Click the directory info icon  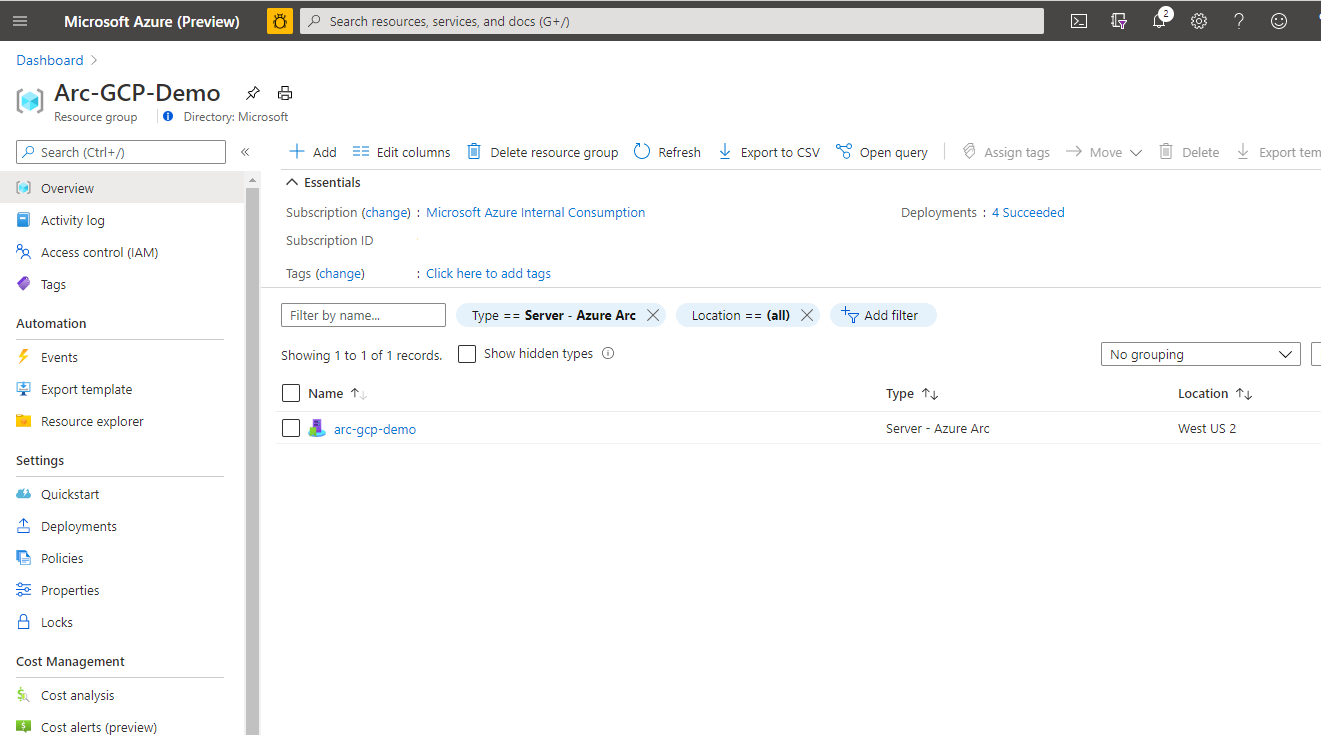pos(168,117)
